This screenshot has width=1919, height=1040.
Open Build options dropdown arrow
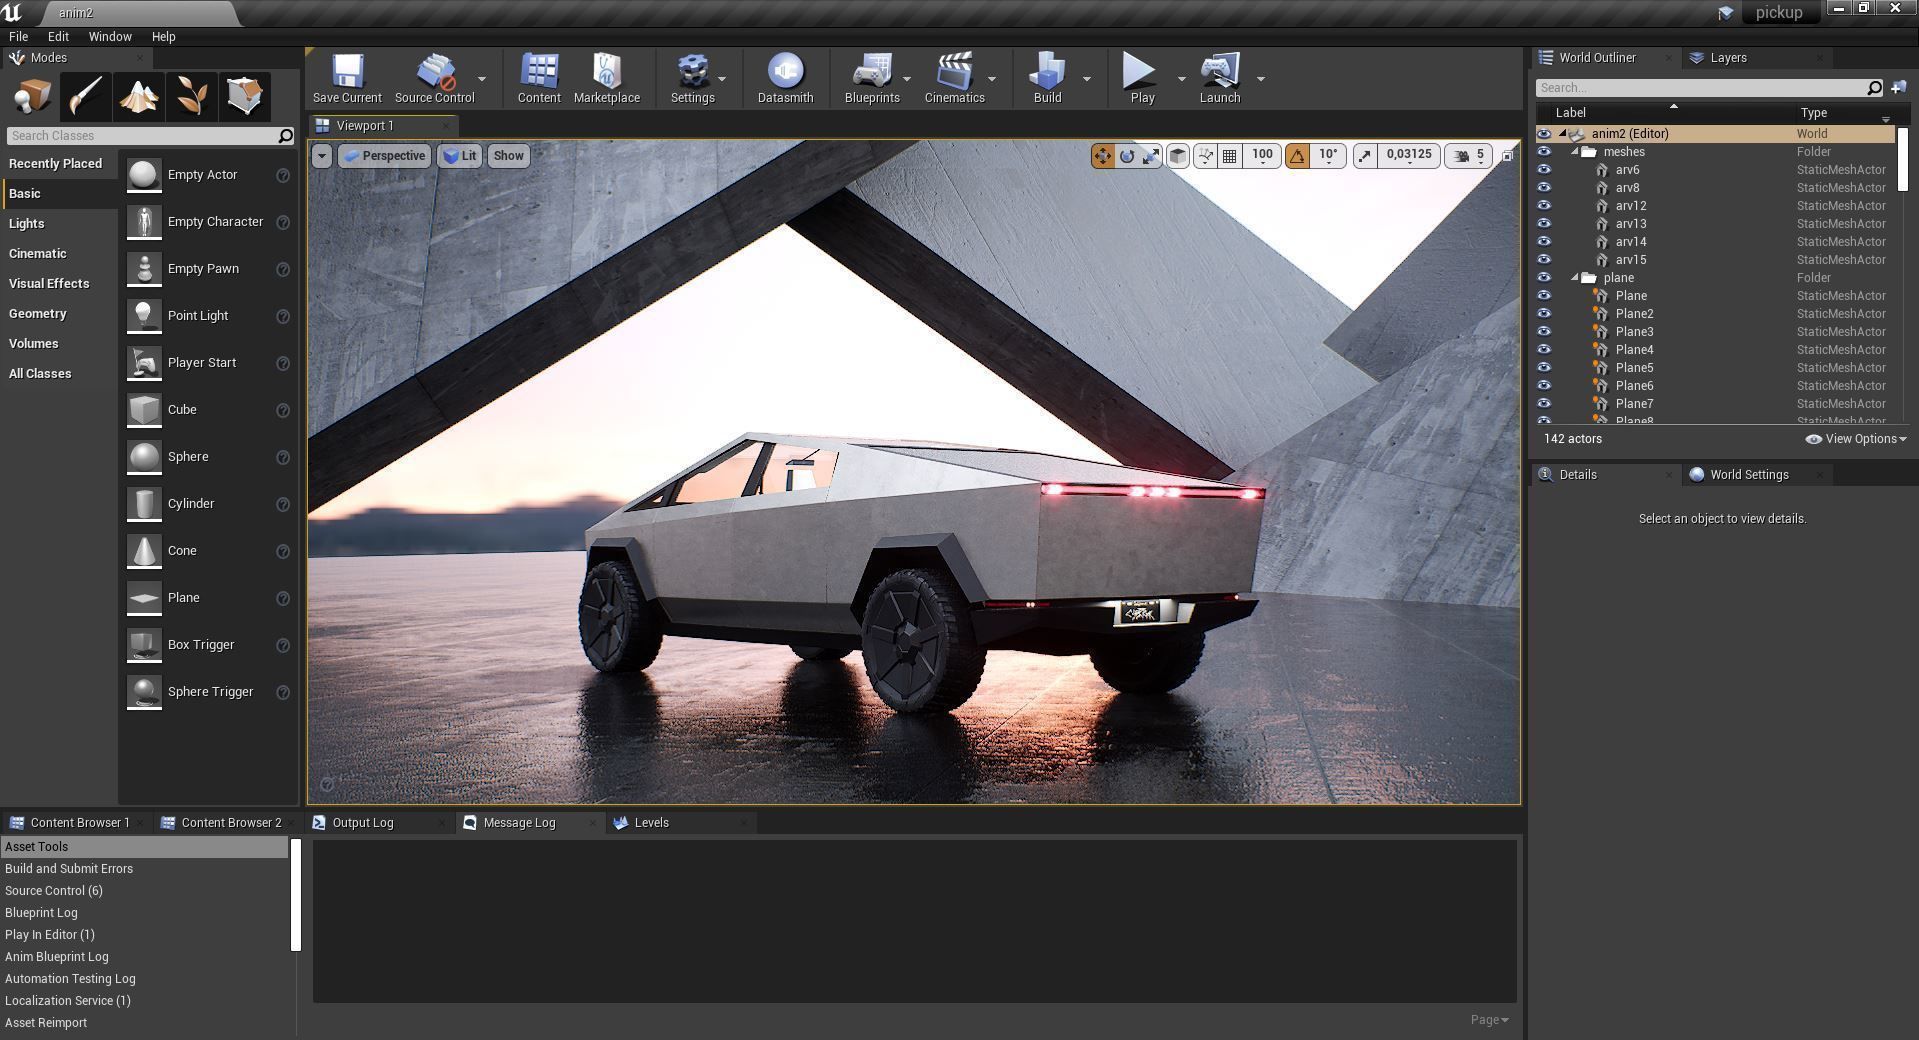point(1087,79)
